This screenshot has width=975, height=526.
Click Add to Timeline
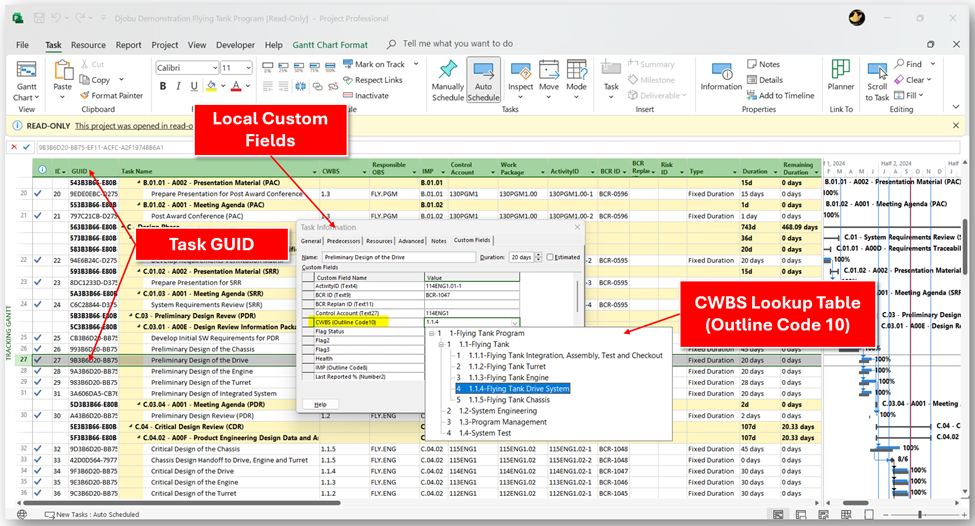[780, 95]
